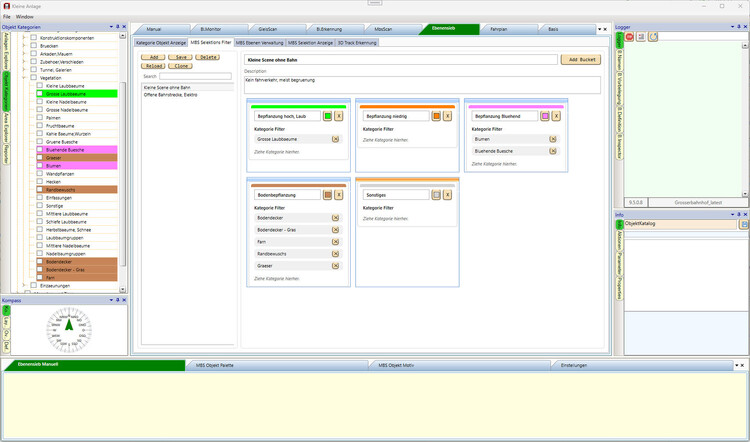
Task: Click the list icon in Logger toolbar
Action: 641,37
